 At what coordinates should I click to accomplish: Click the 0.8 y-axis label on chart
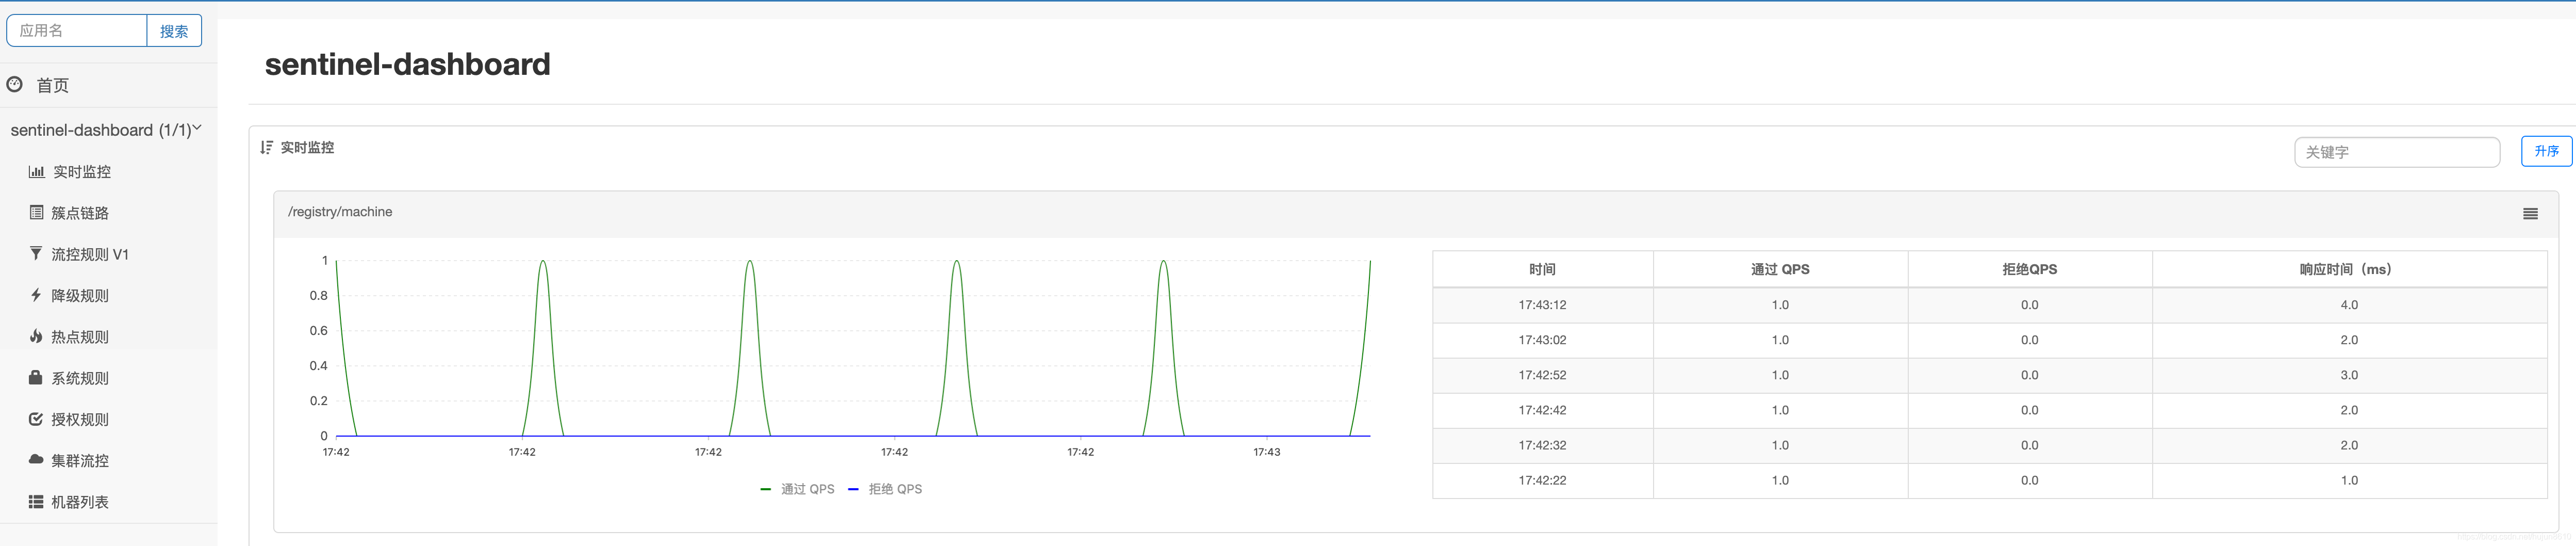tap(318, 296)
